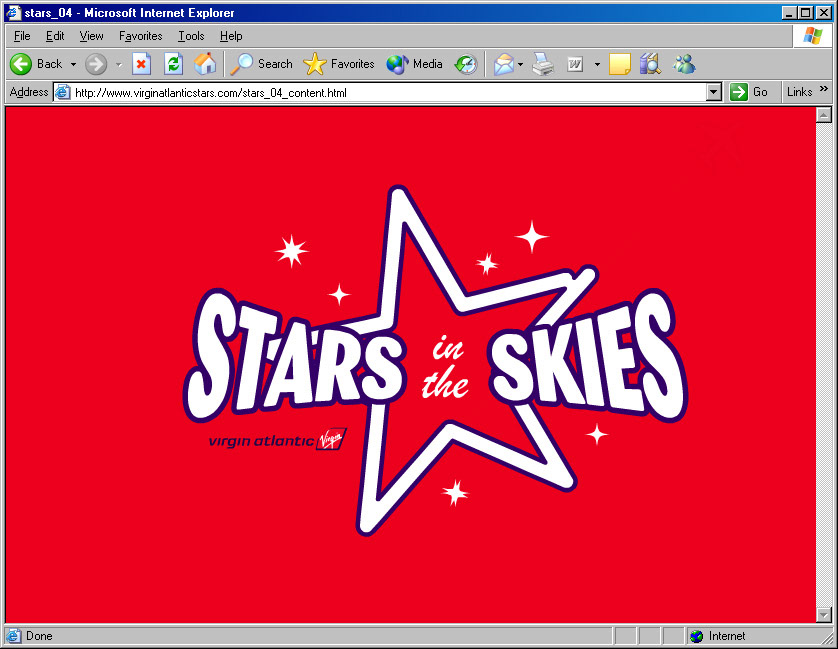Expand the Mail options dropdown arrow
838x649 pixels.
tap(521, 65)
